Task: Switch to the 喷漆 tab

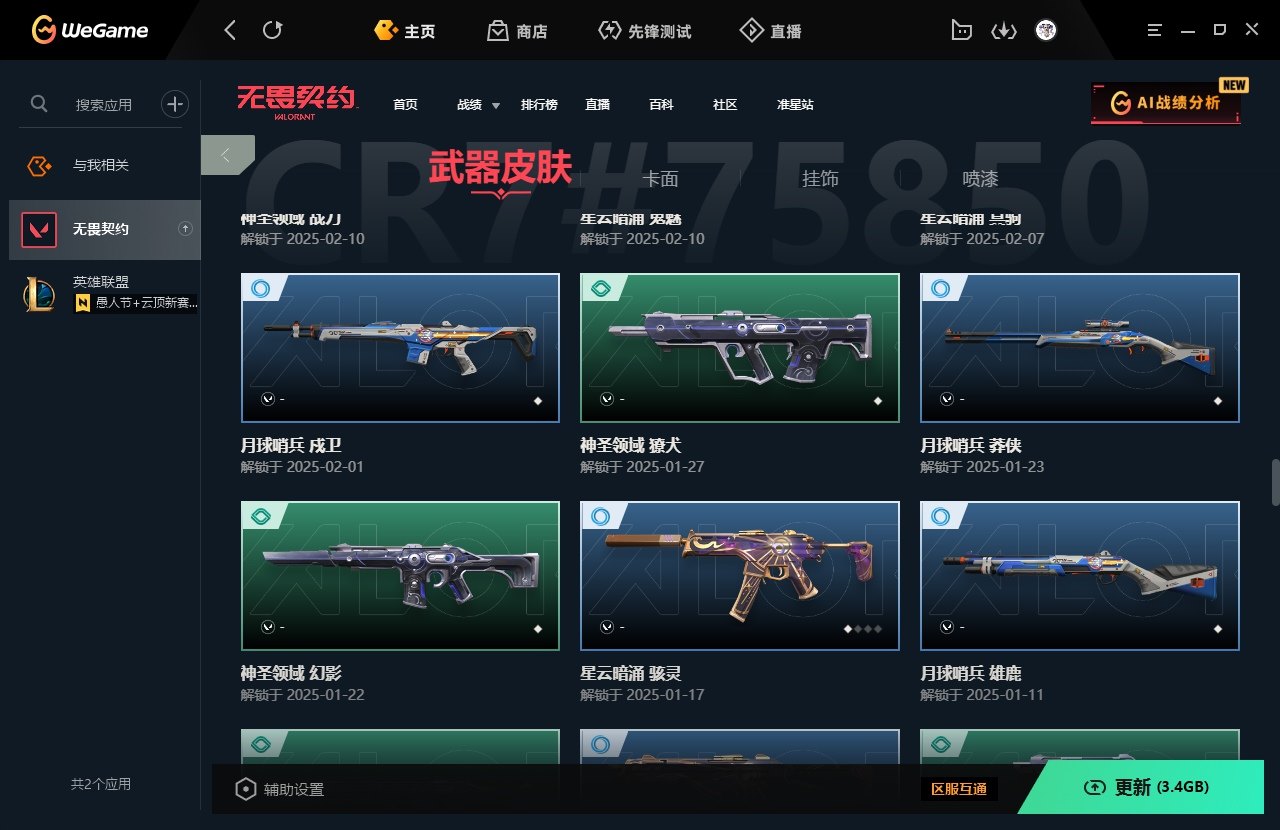Action: (980, 179)
